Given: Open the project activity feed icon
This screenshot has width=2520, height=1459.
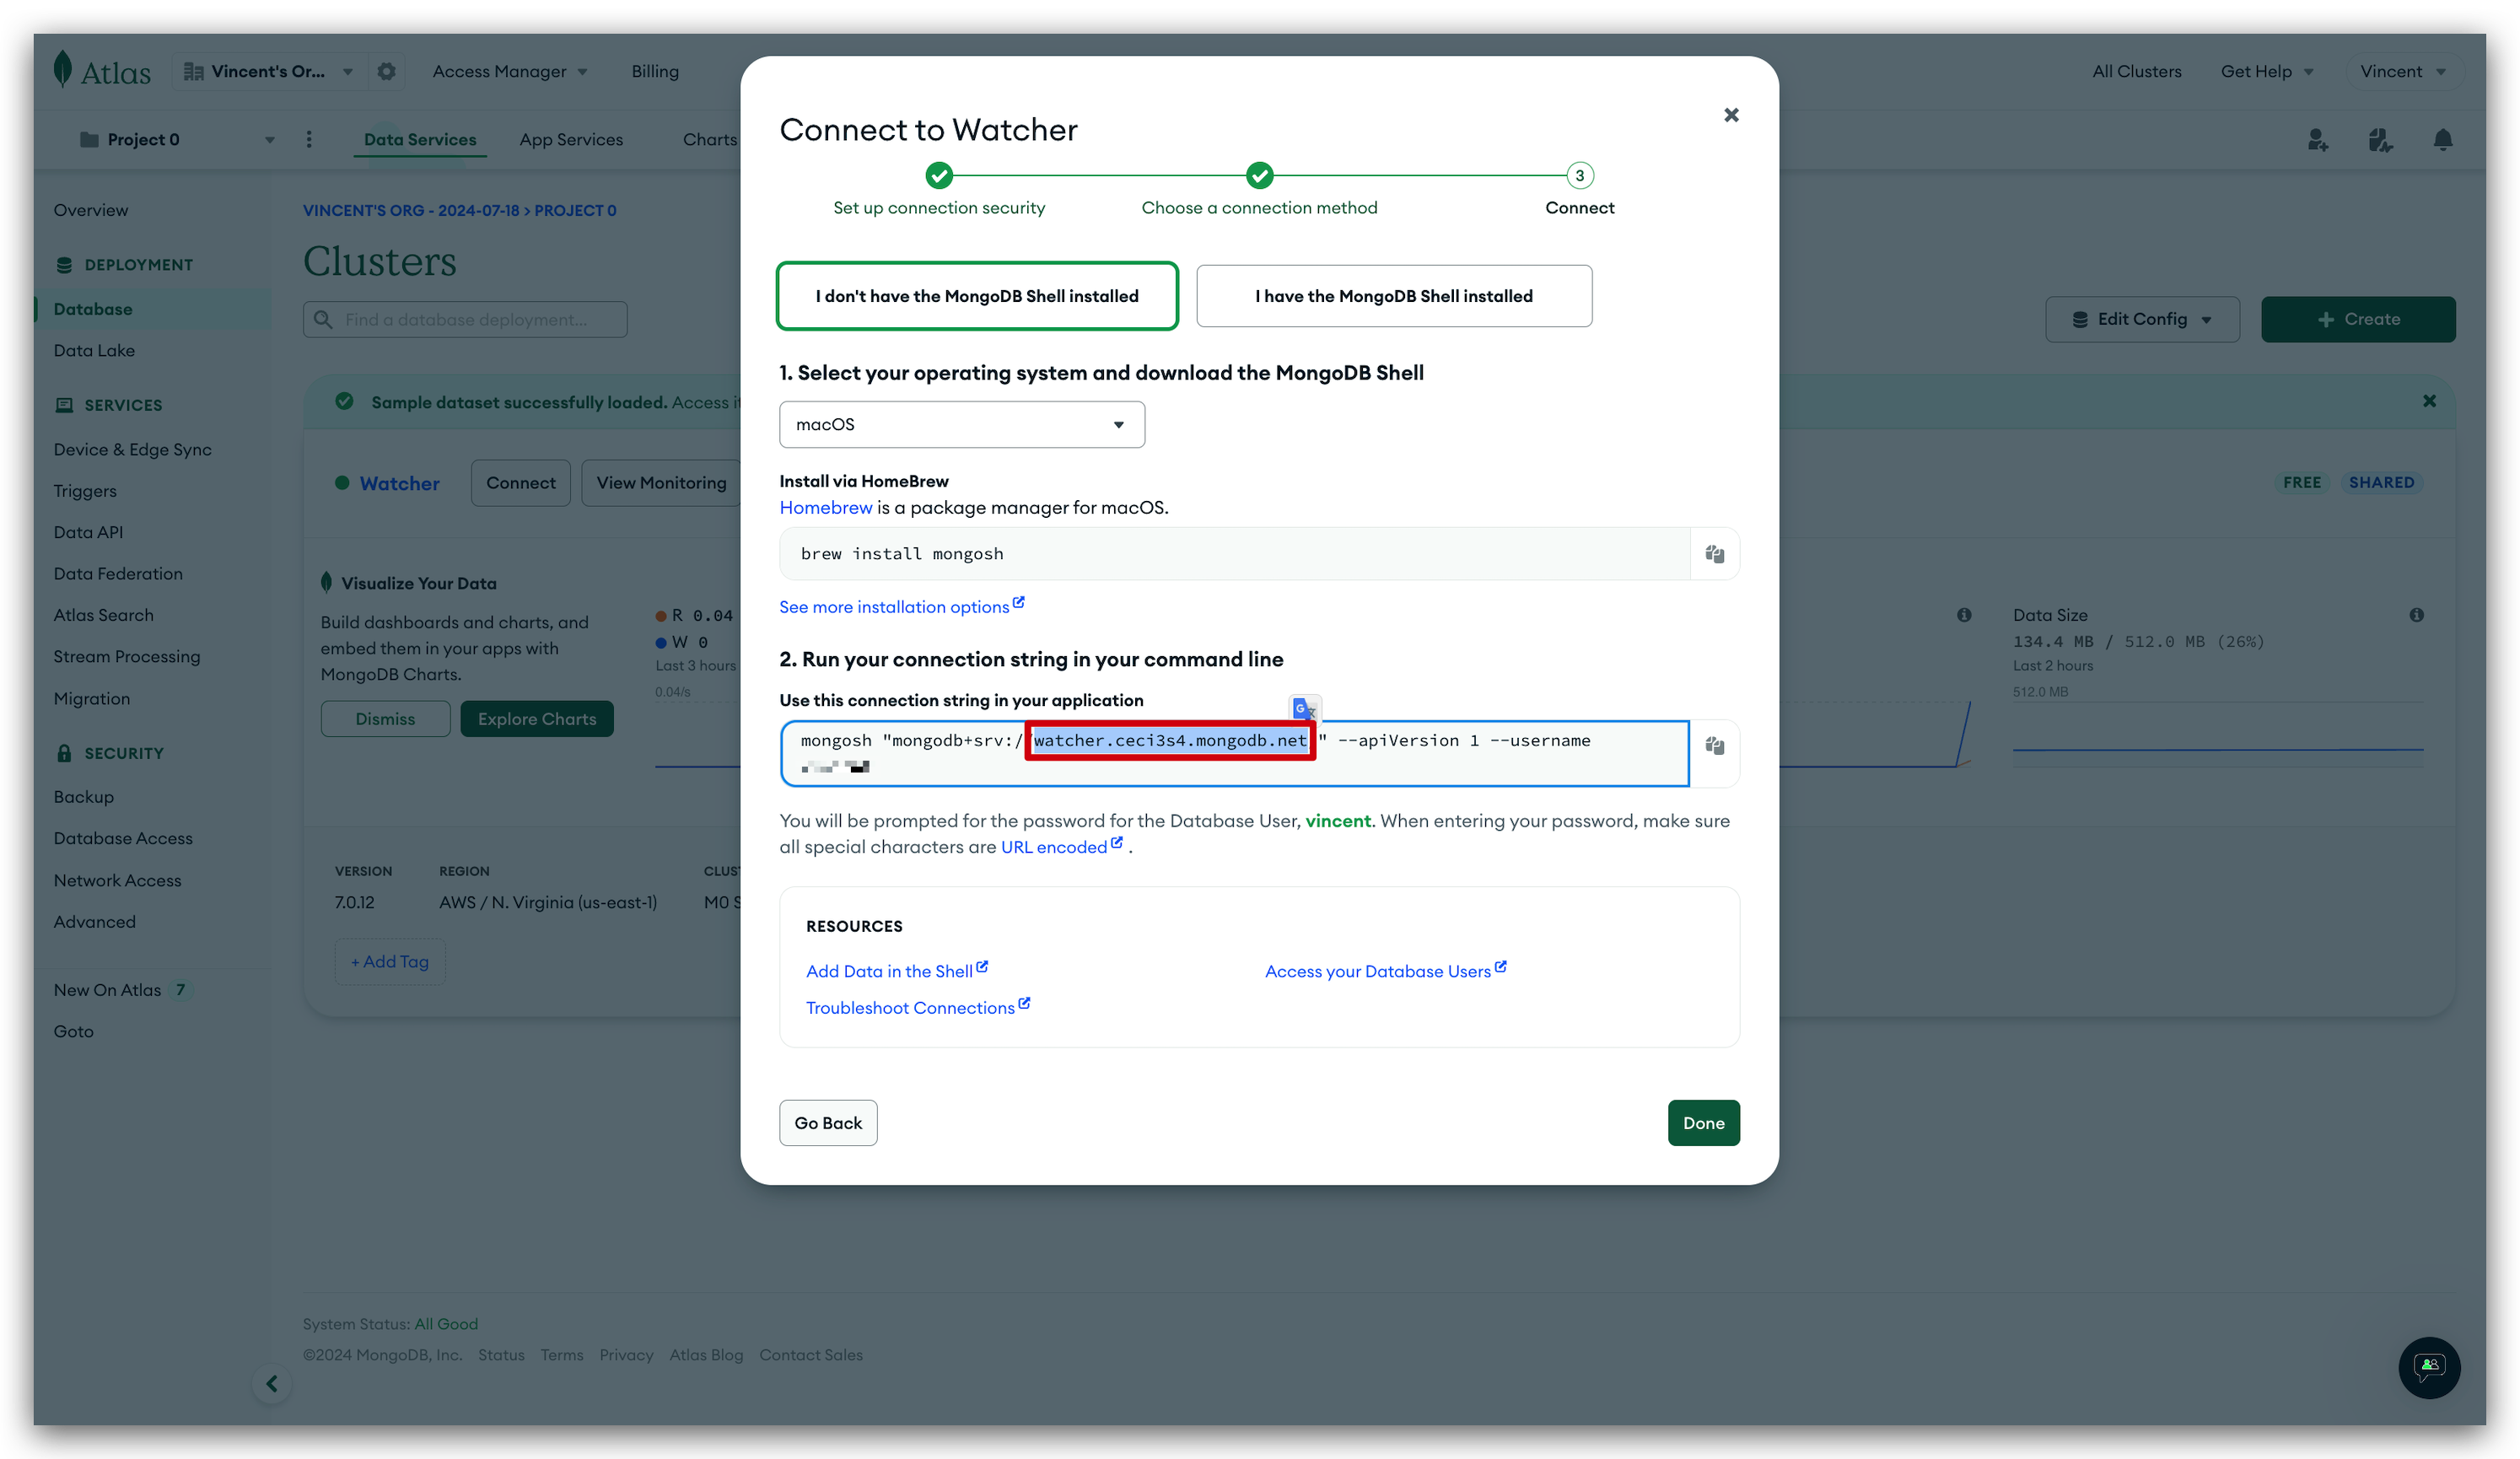Looking at the screenshot, I should tap(2380, 140).
